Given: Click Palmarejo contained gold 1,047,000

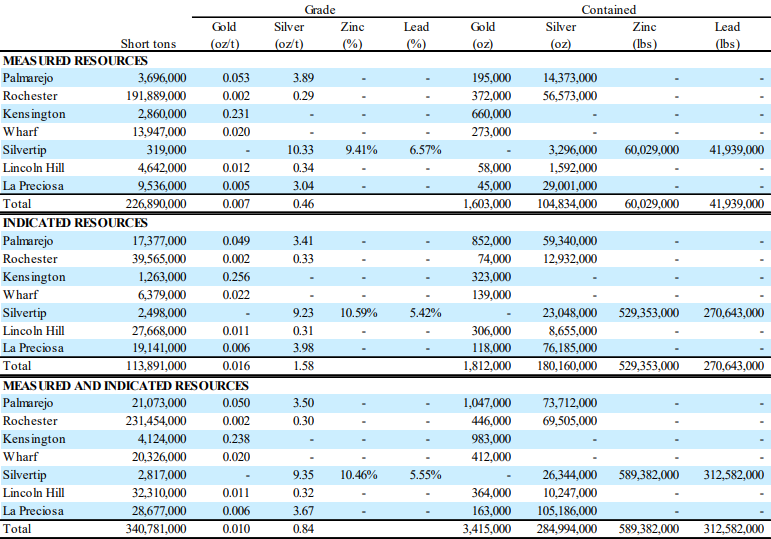Looking at the screenshot, I should tap(487, 403).
